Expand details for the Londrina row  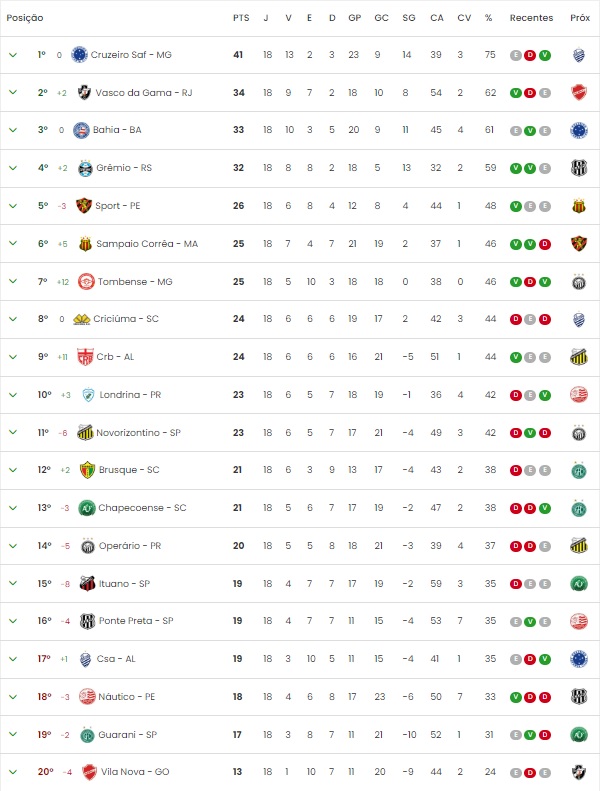coord(13,395)
